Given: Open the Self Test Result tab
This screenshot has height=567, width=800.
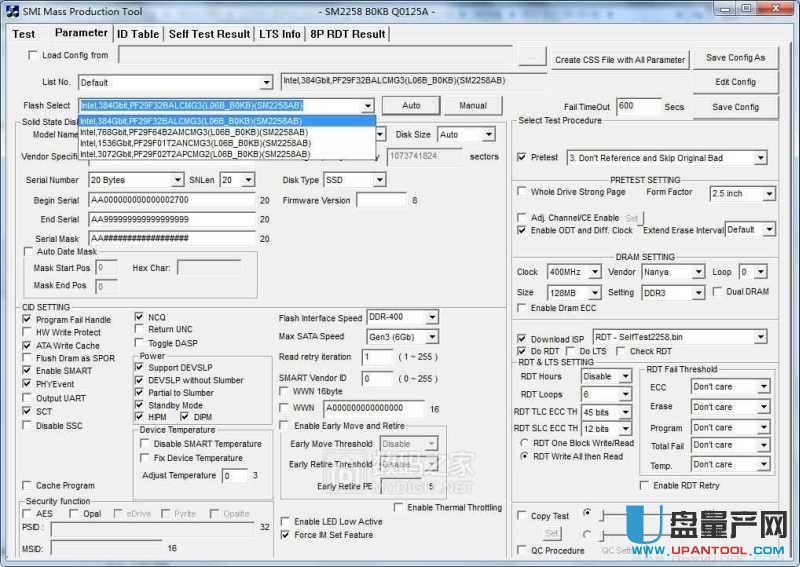Looking at the screenshot, I should [x=209, y=33].
